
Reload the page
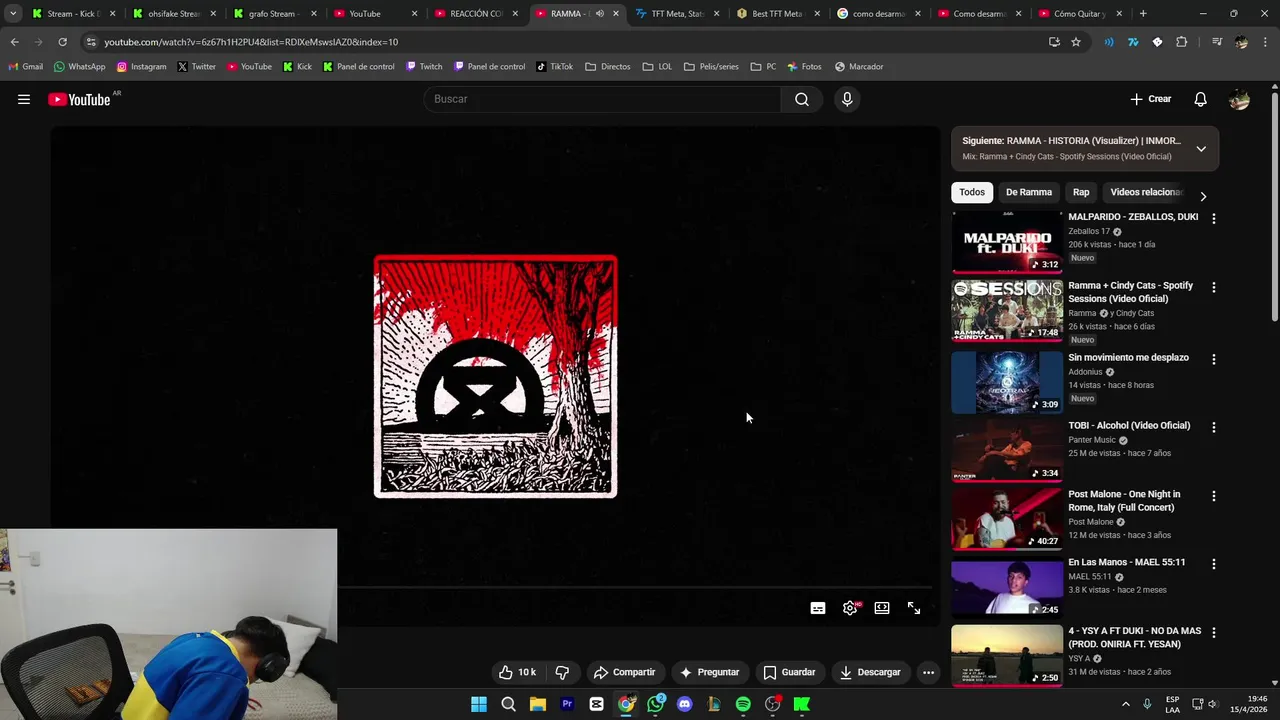(x=62, y=42)
